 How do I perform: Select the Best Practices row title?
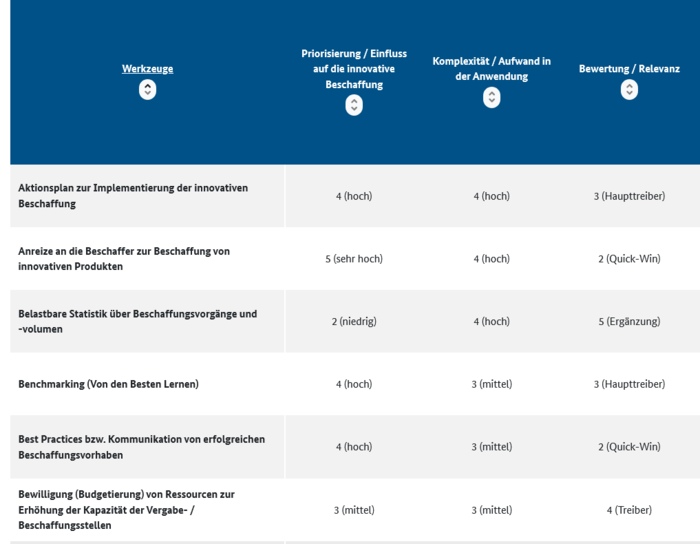[141, 447]
